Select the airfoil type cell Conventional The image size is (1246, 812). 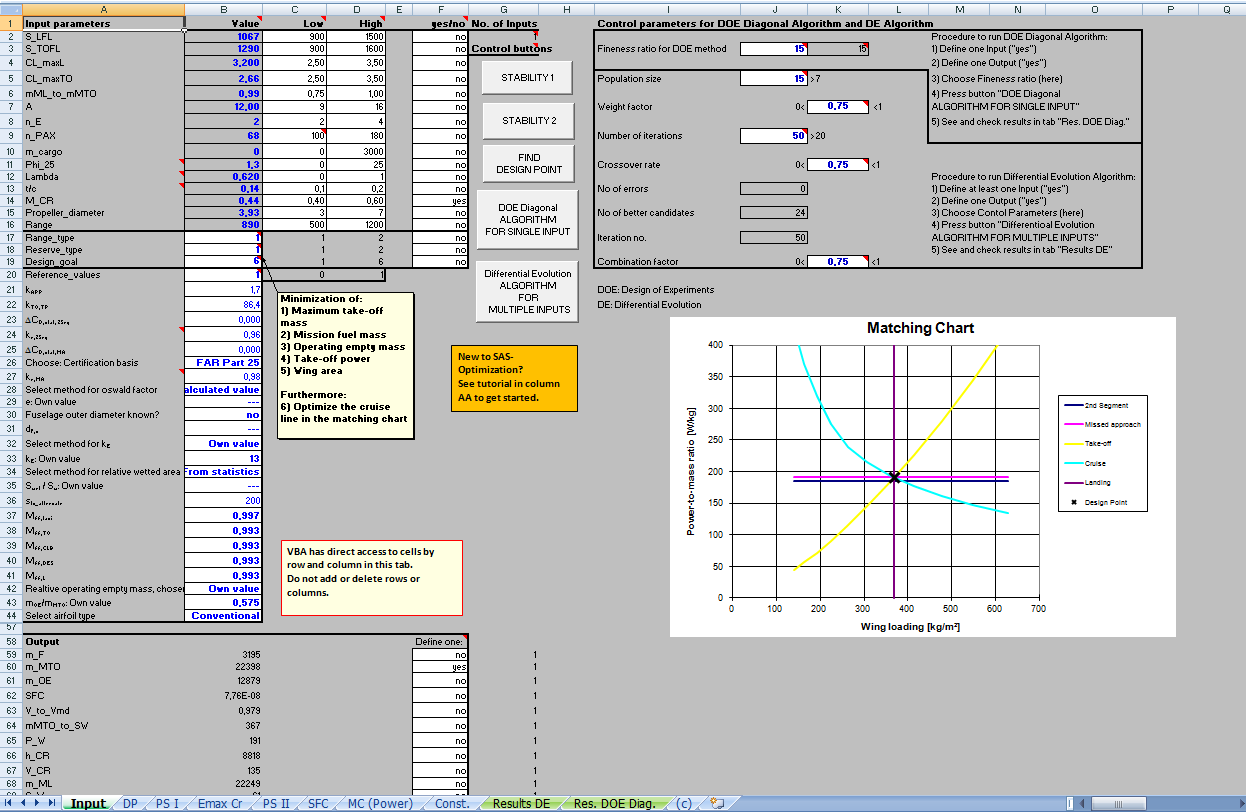pyautogui.click(x=224, y=616)
